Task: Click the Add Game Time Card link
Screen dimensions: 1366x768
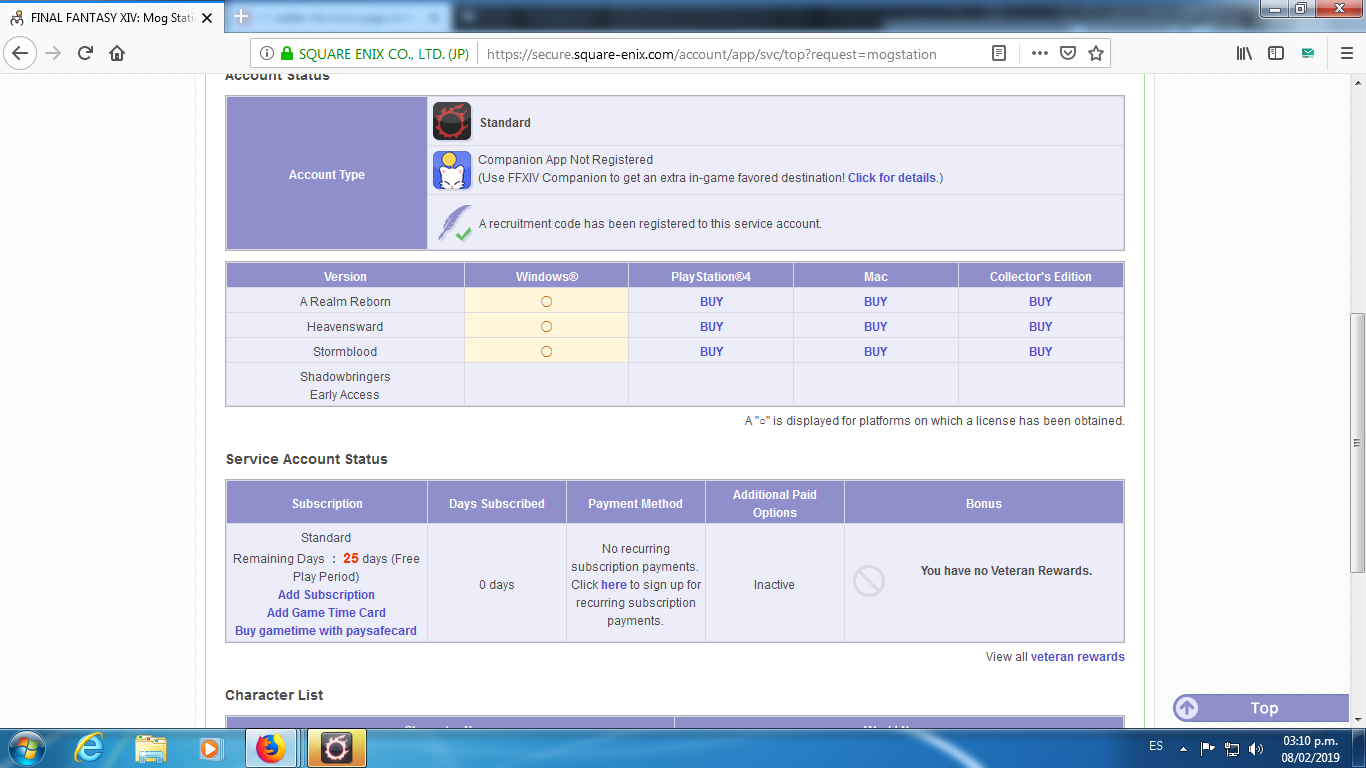Action: (326, 613)
